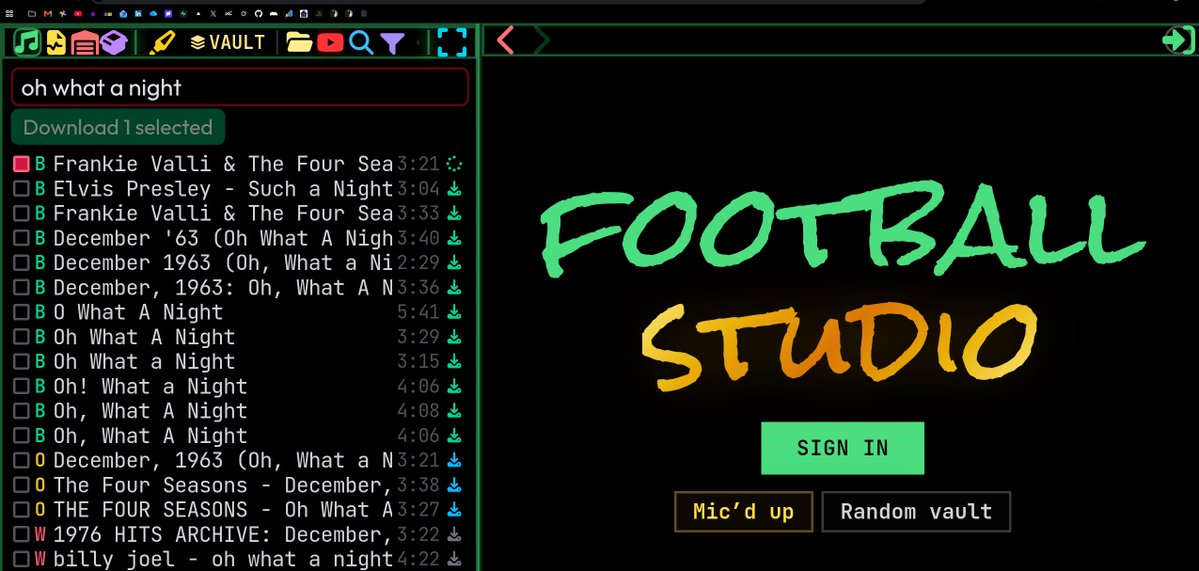Select the 1976 HITS ARCHIVE: December, title
The image size is (1199, 571).
(x=223, y=534)
